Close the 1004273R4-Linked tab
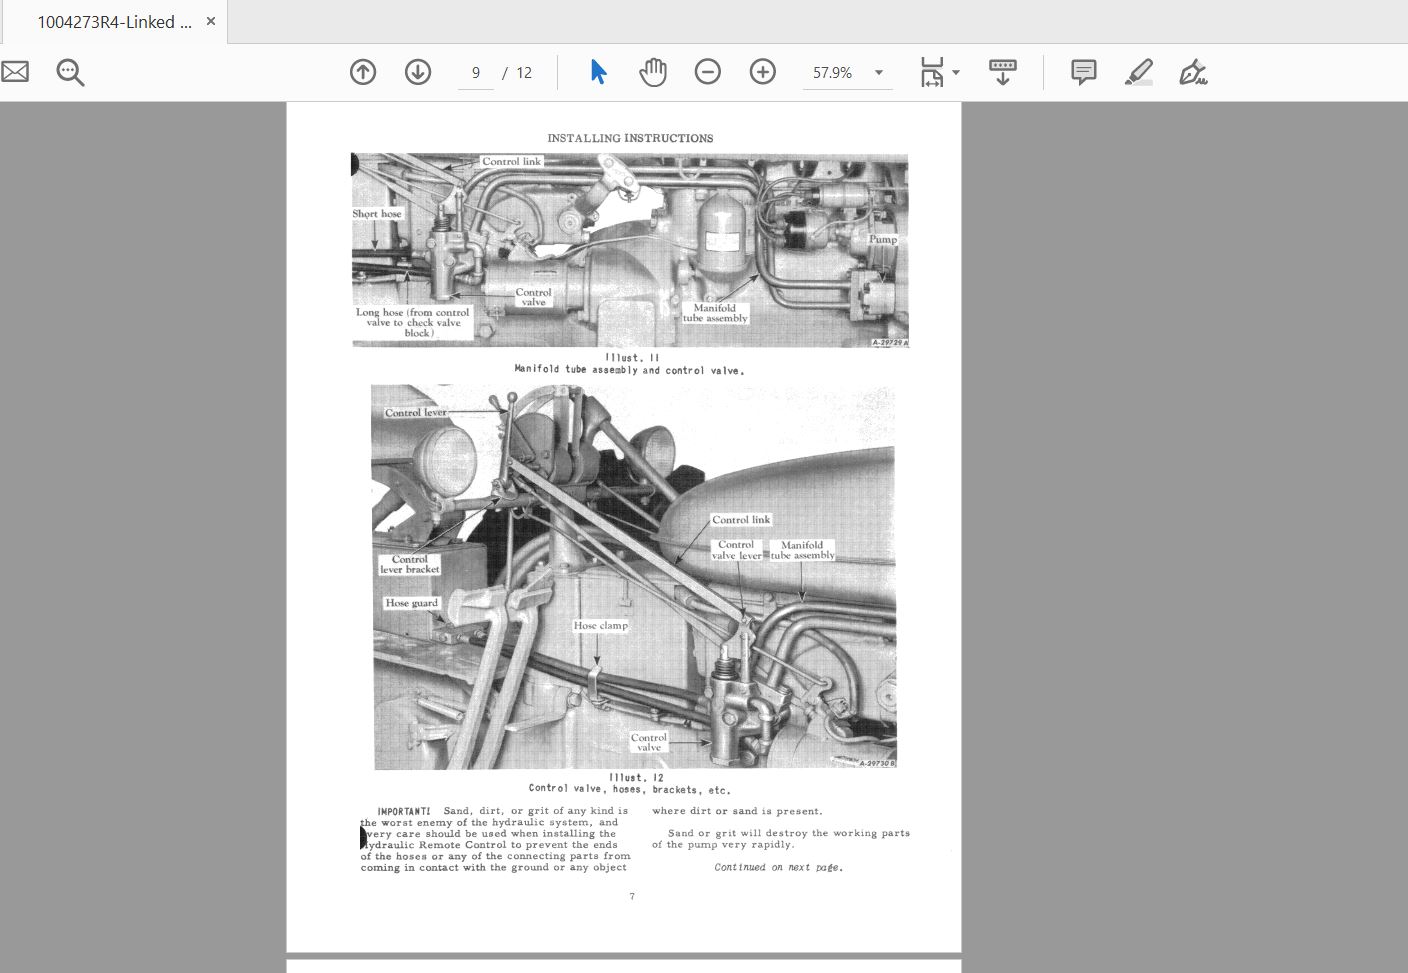Image resolution: width=1408 pixels, height=973 pixels. [x=211, y=21]
